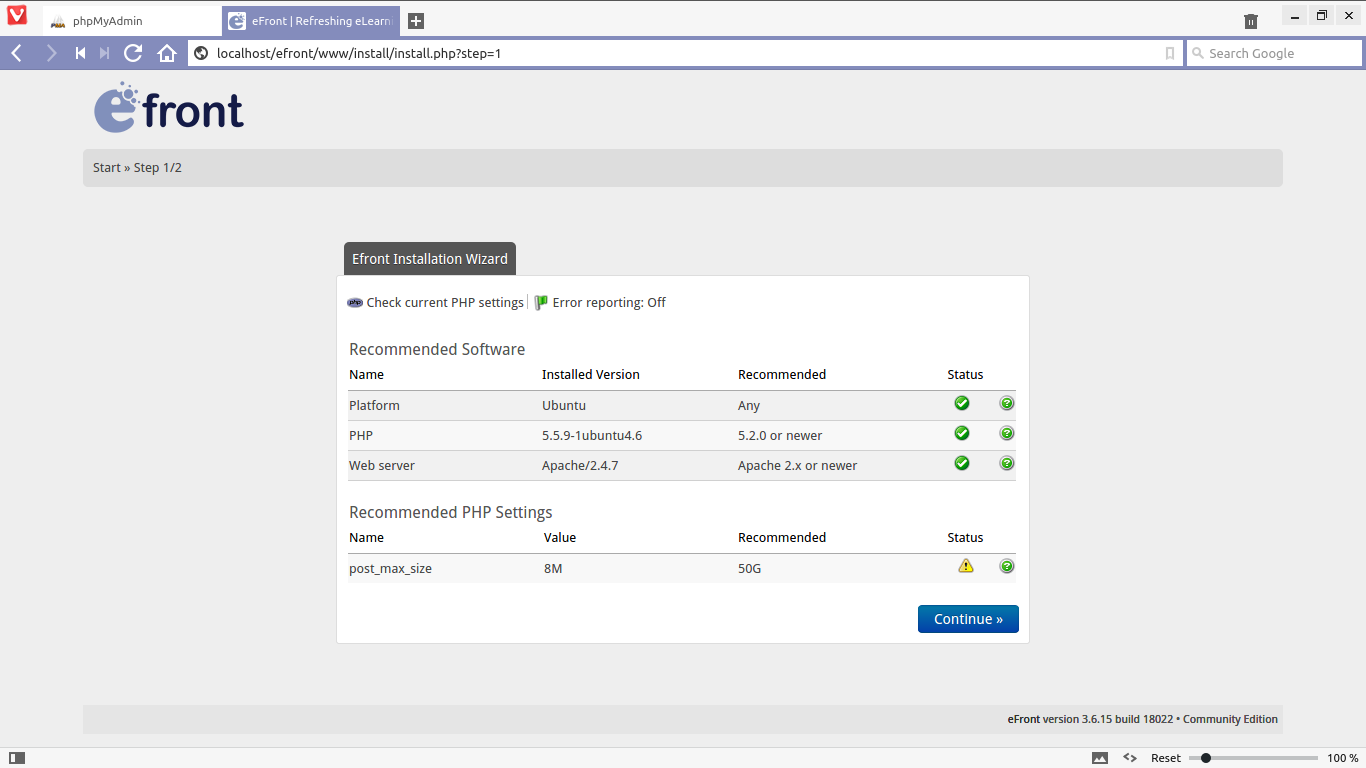Screen dimensions: 1366x768
Task: Click the 100 % zoom value
Action: pyautogui.click(x=1343, y=758)
